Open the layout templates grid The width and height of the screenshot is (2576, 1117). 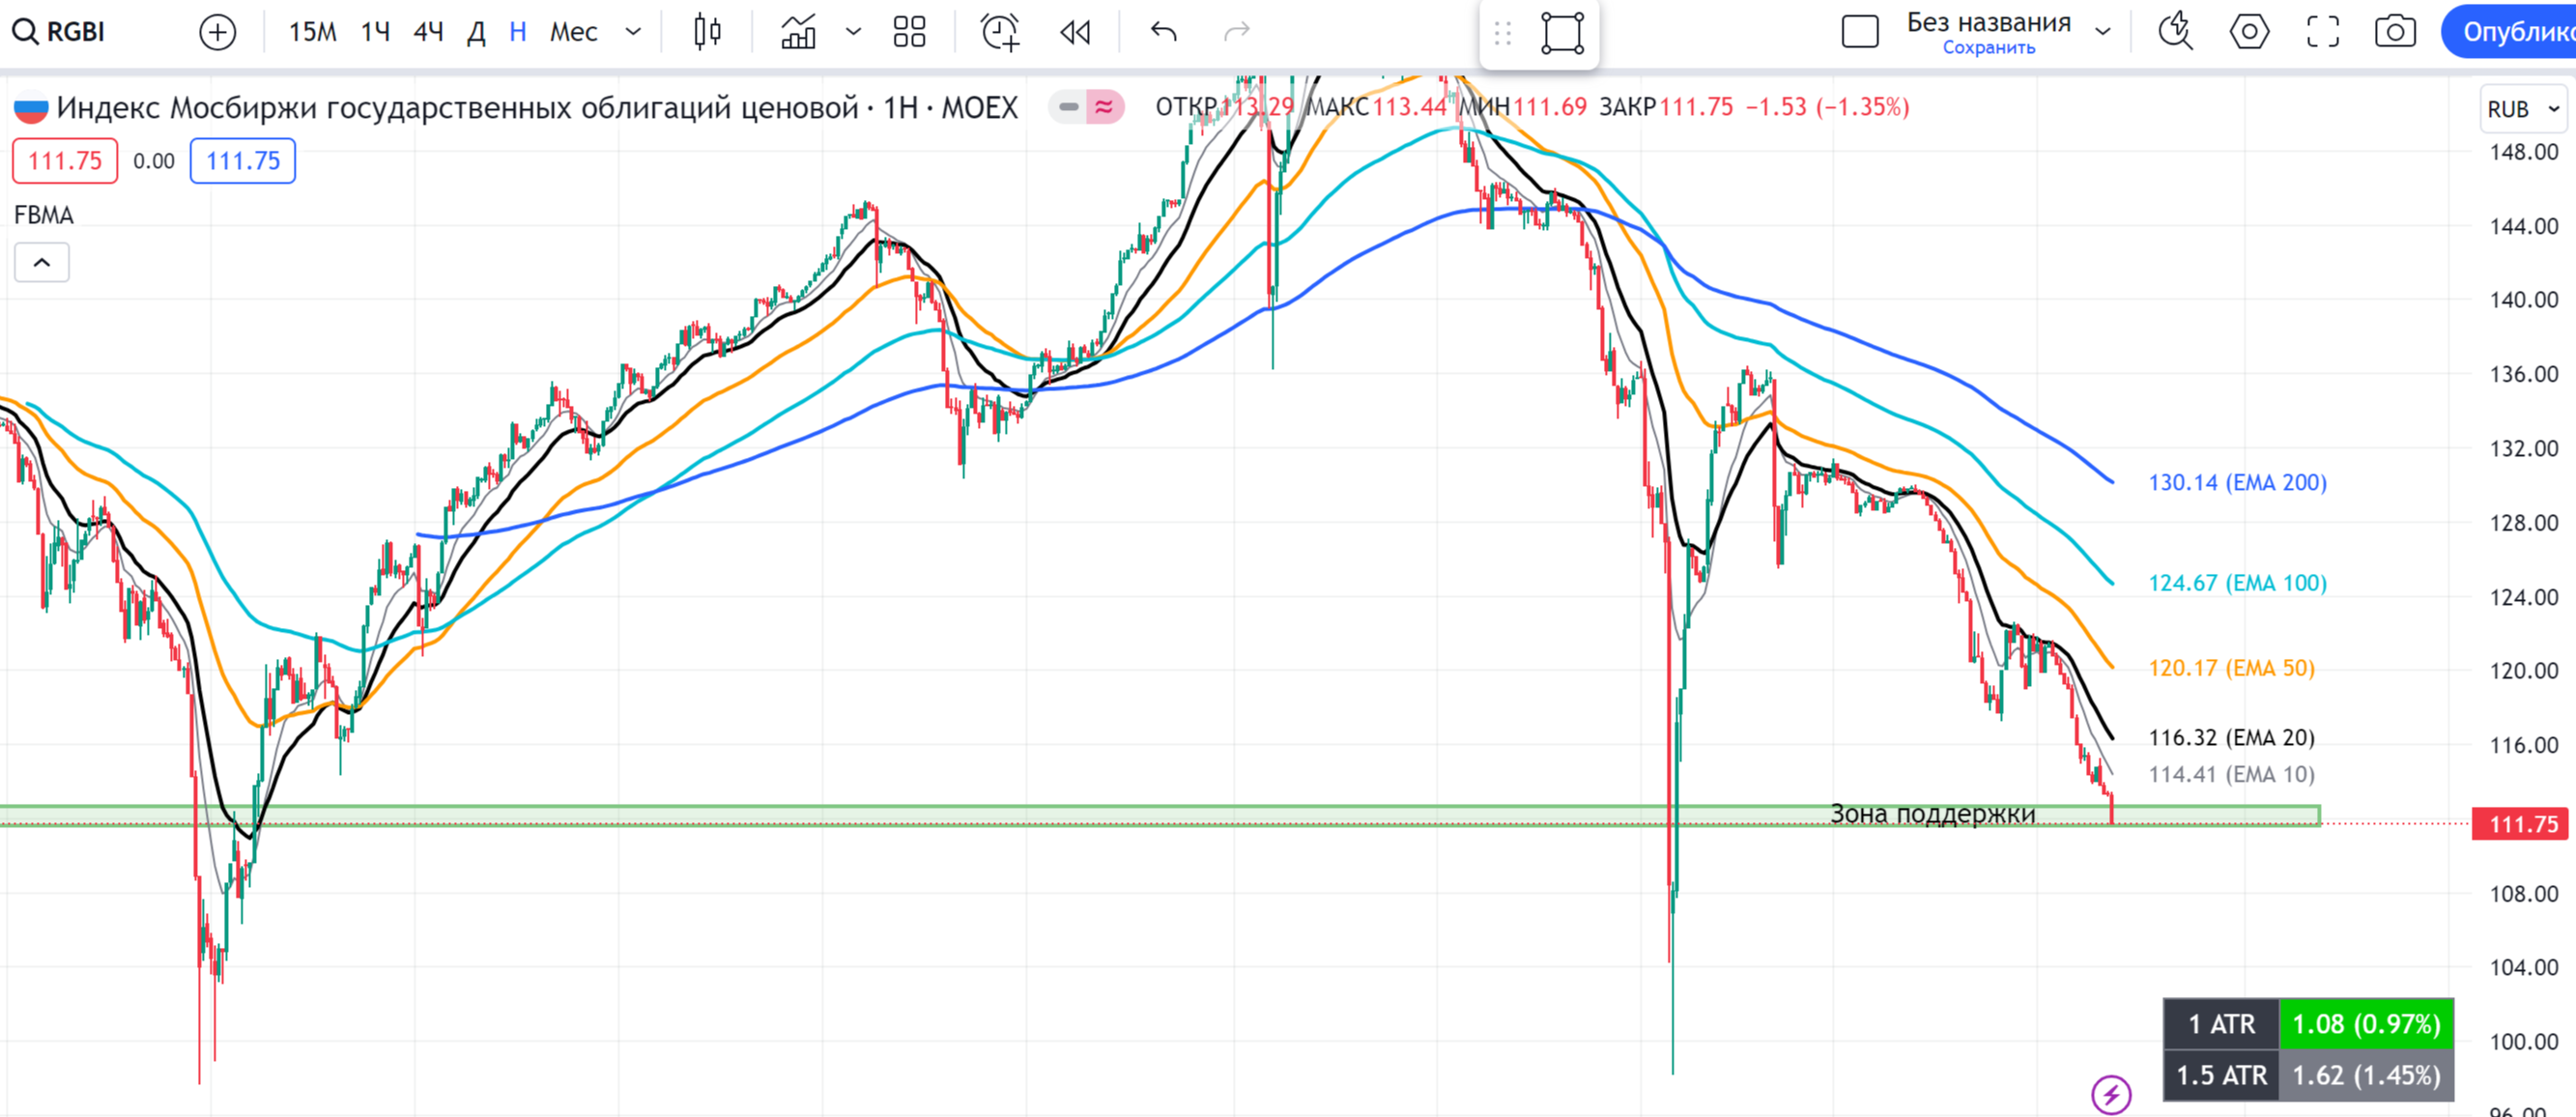click(909, 32)
